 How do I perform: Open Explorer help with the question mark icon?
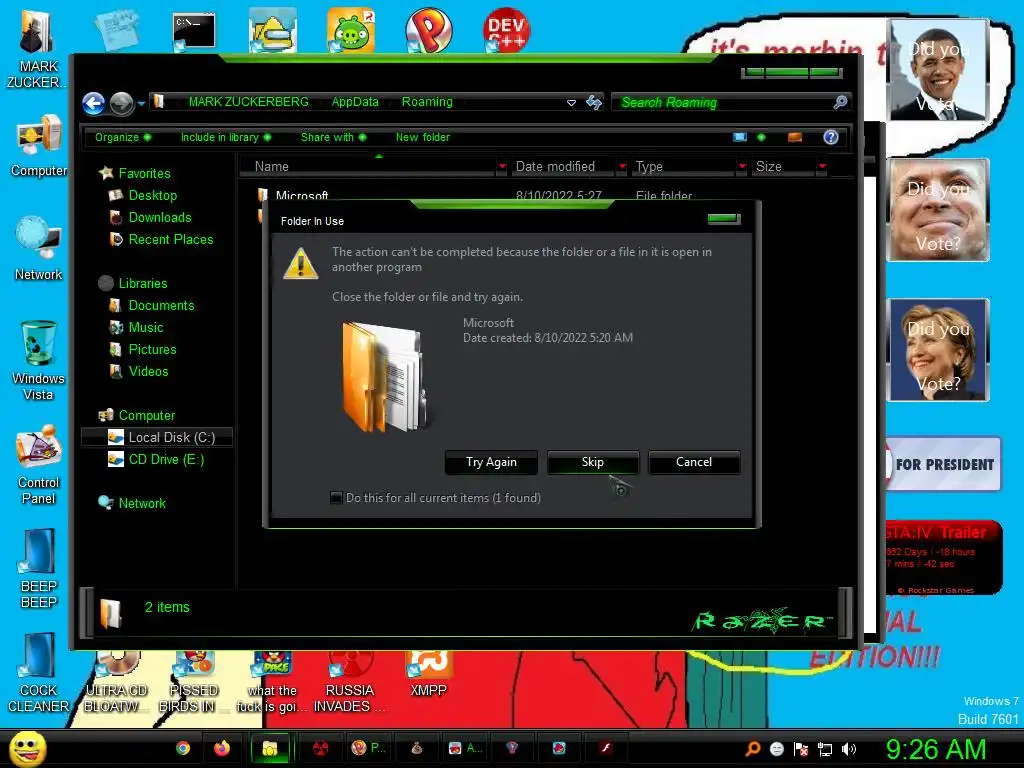coord(831,137)
